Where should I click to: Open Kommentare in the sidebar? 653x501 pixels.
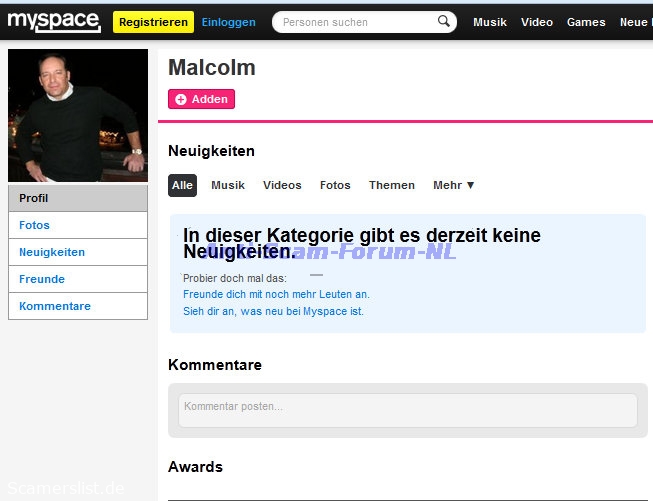[78, 306]
